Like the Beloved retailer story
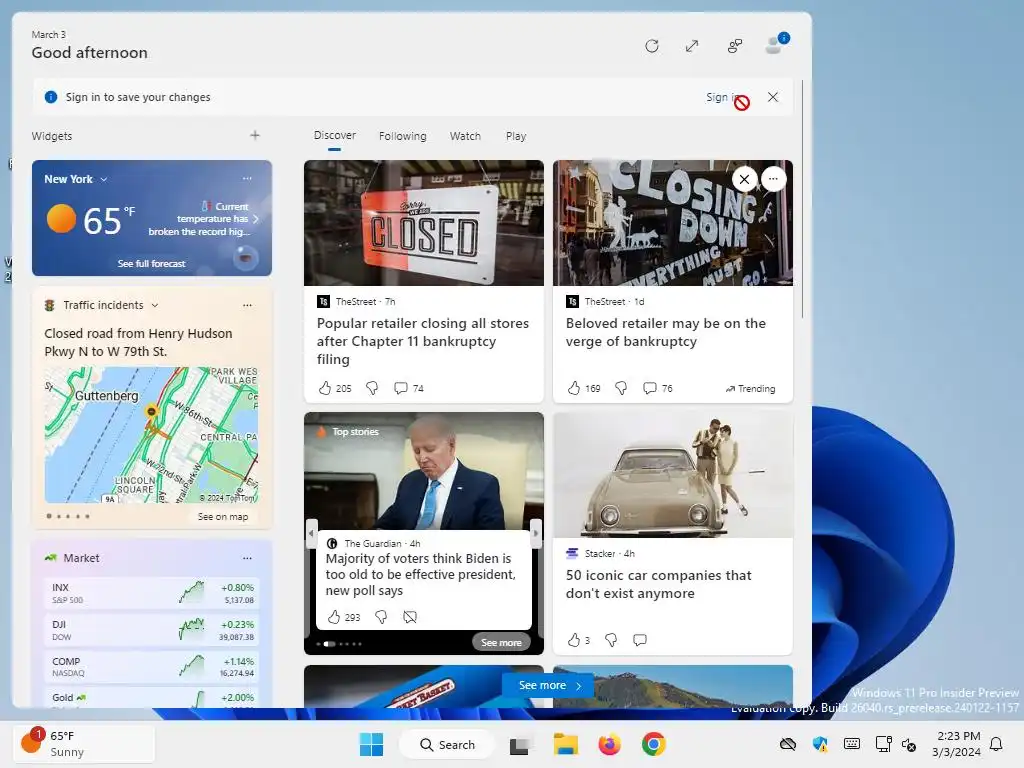The width and height of the screenshot is (1024, 768). pyautogui.click(x=574, y=388)
